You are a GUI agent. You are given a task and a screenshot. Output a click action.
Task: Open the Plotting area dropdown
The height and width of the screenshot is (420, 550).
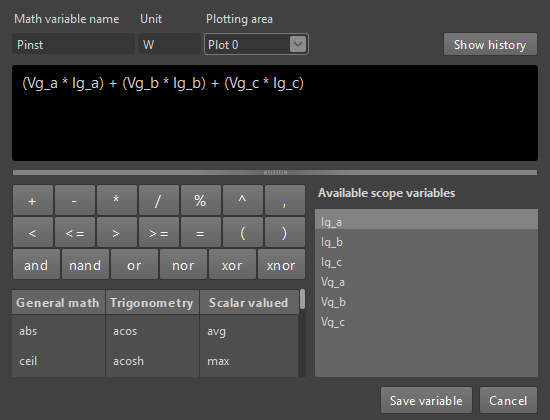coord(256,44)
